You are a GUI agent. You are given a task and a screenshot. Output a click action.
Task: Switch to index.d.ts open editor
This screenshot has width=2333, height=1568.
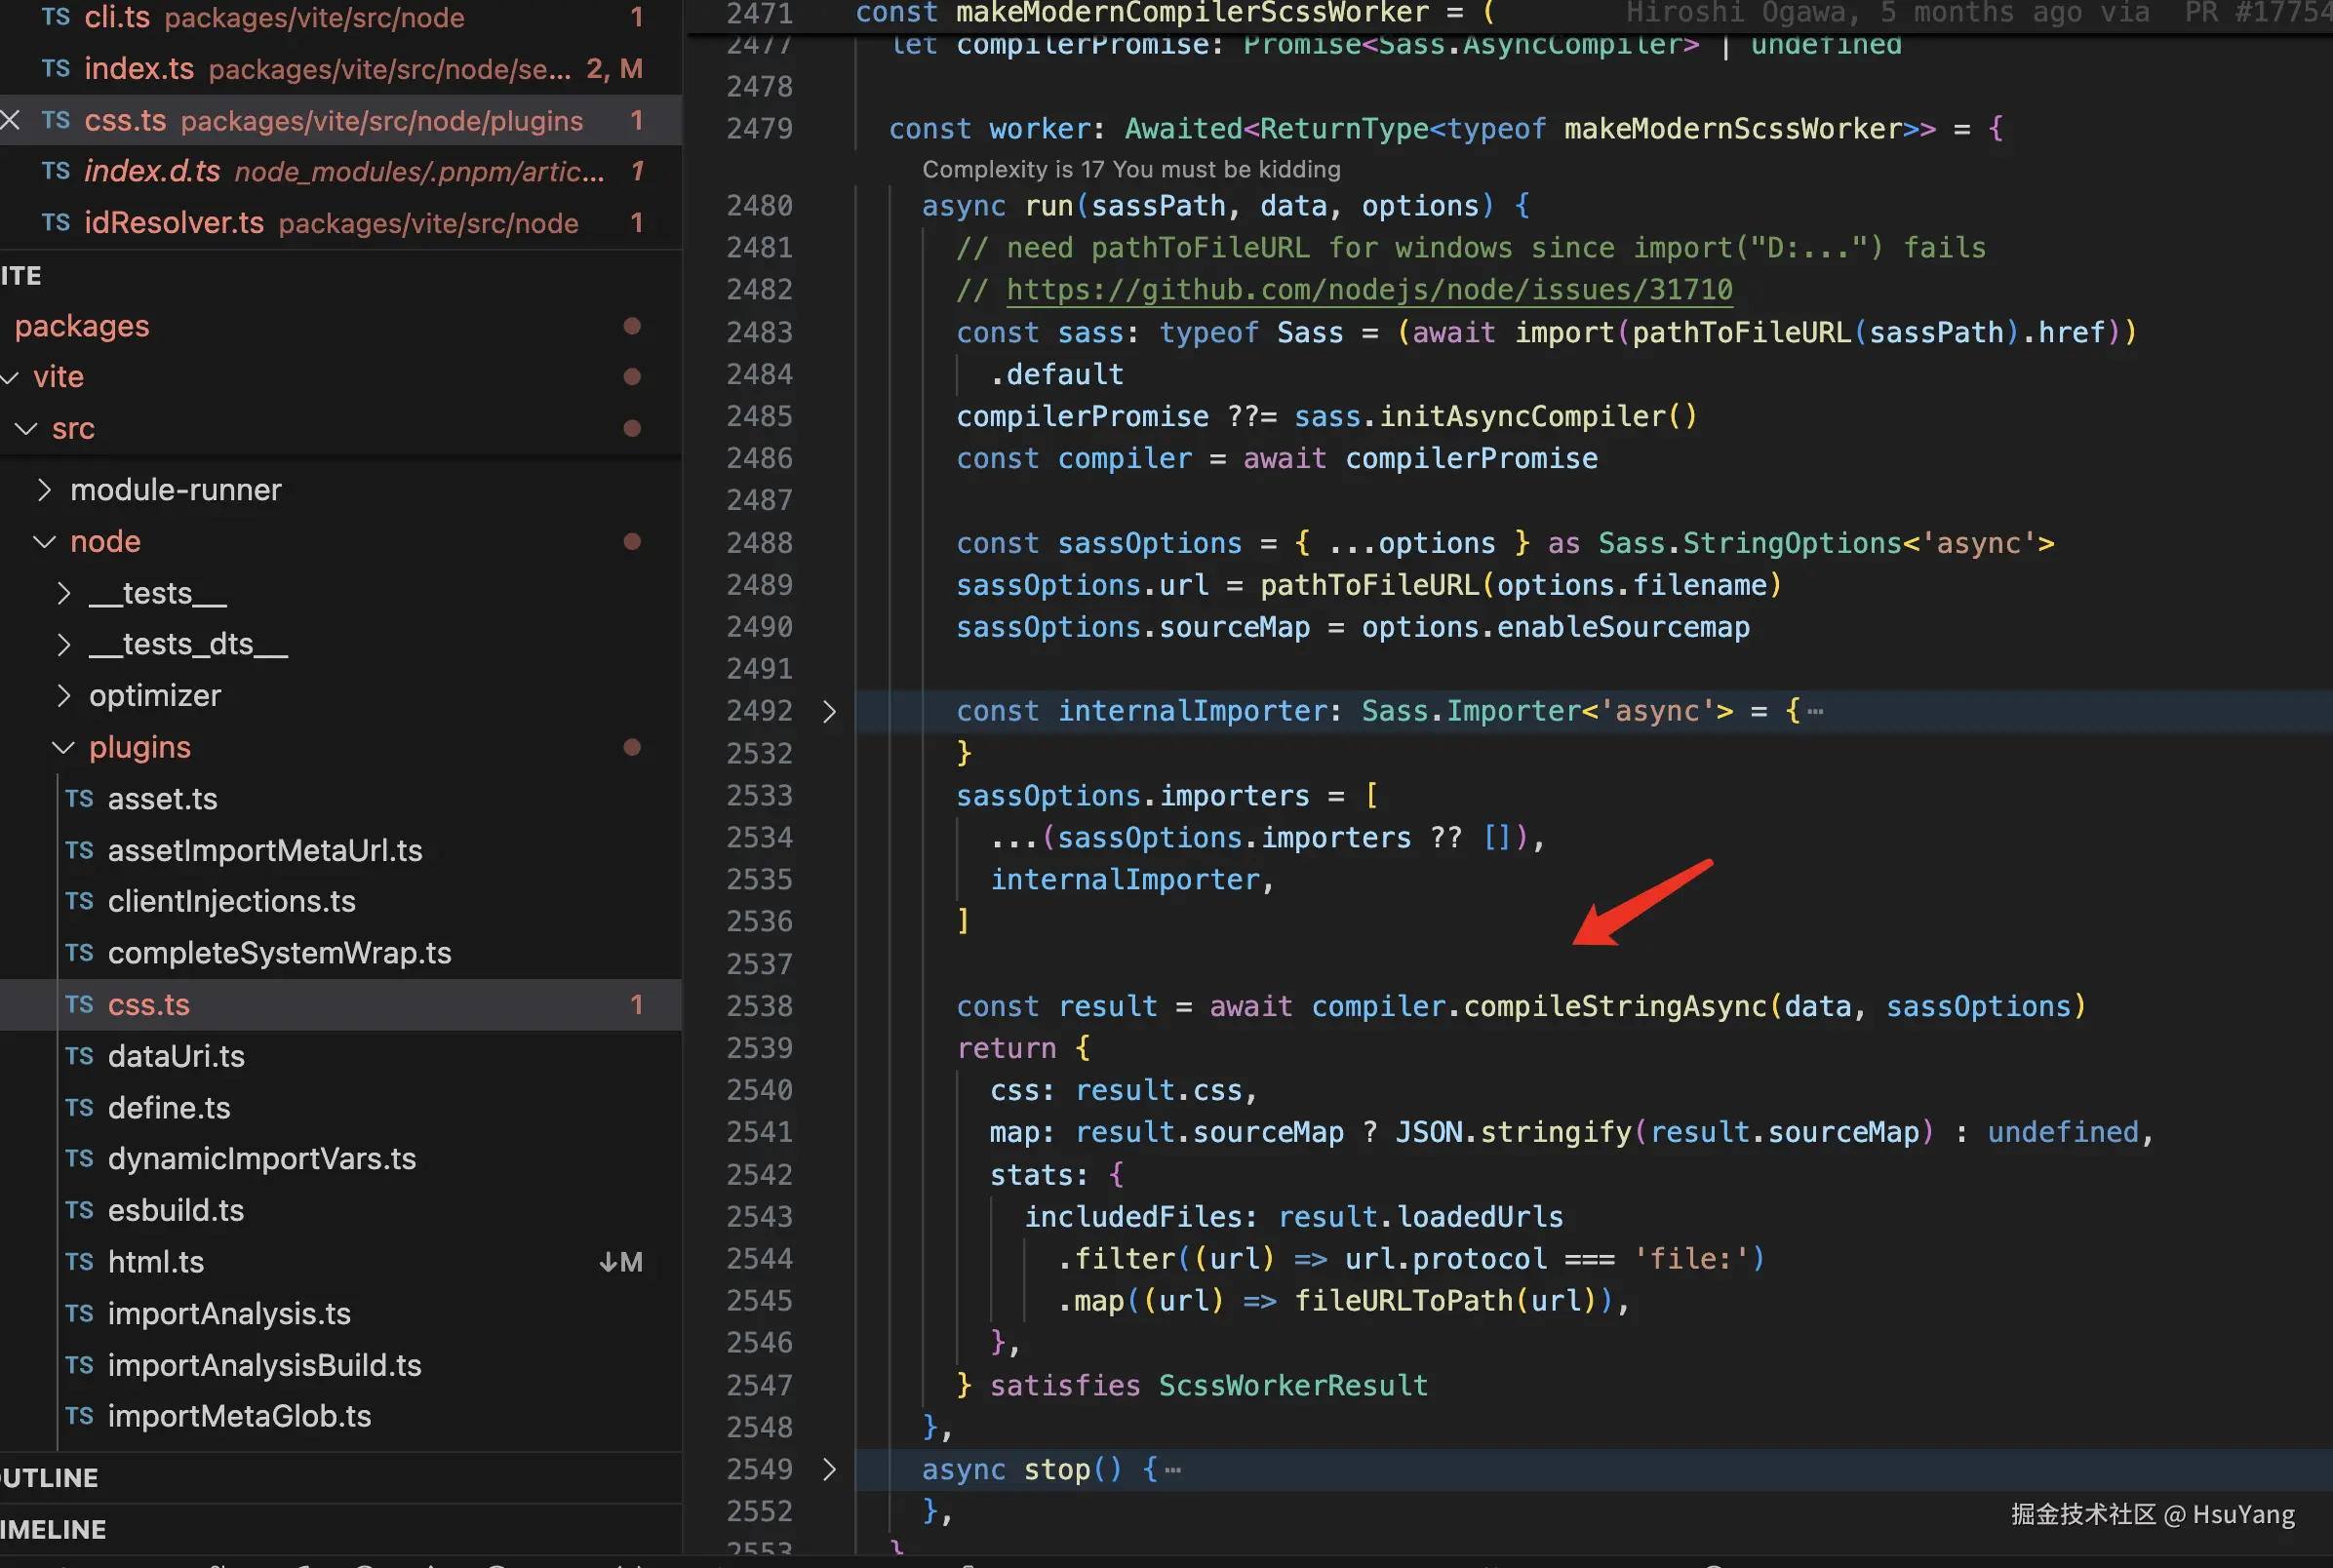point(152,171)
